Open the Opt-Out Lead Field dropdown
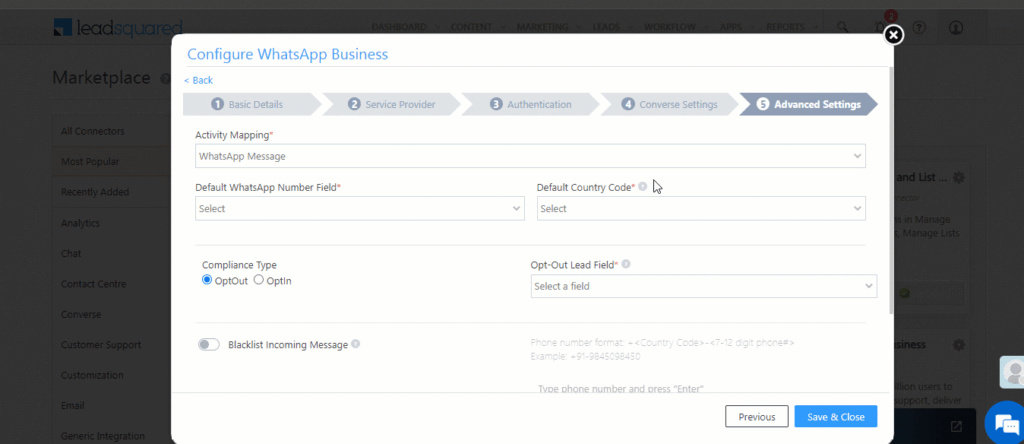 [x=704, y=286]
